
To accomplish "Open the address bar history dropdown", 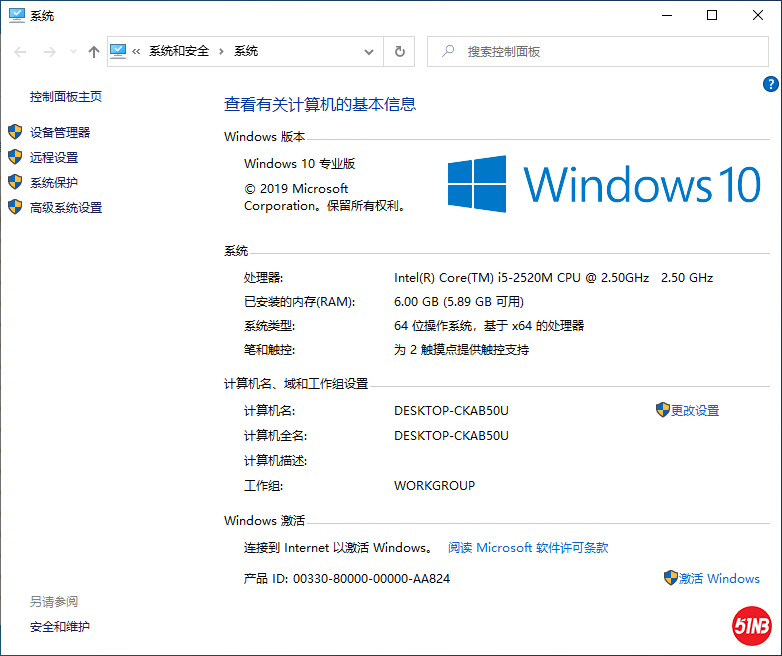I will pyautogui.click(x=369, y=52).
